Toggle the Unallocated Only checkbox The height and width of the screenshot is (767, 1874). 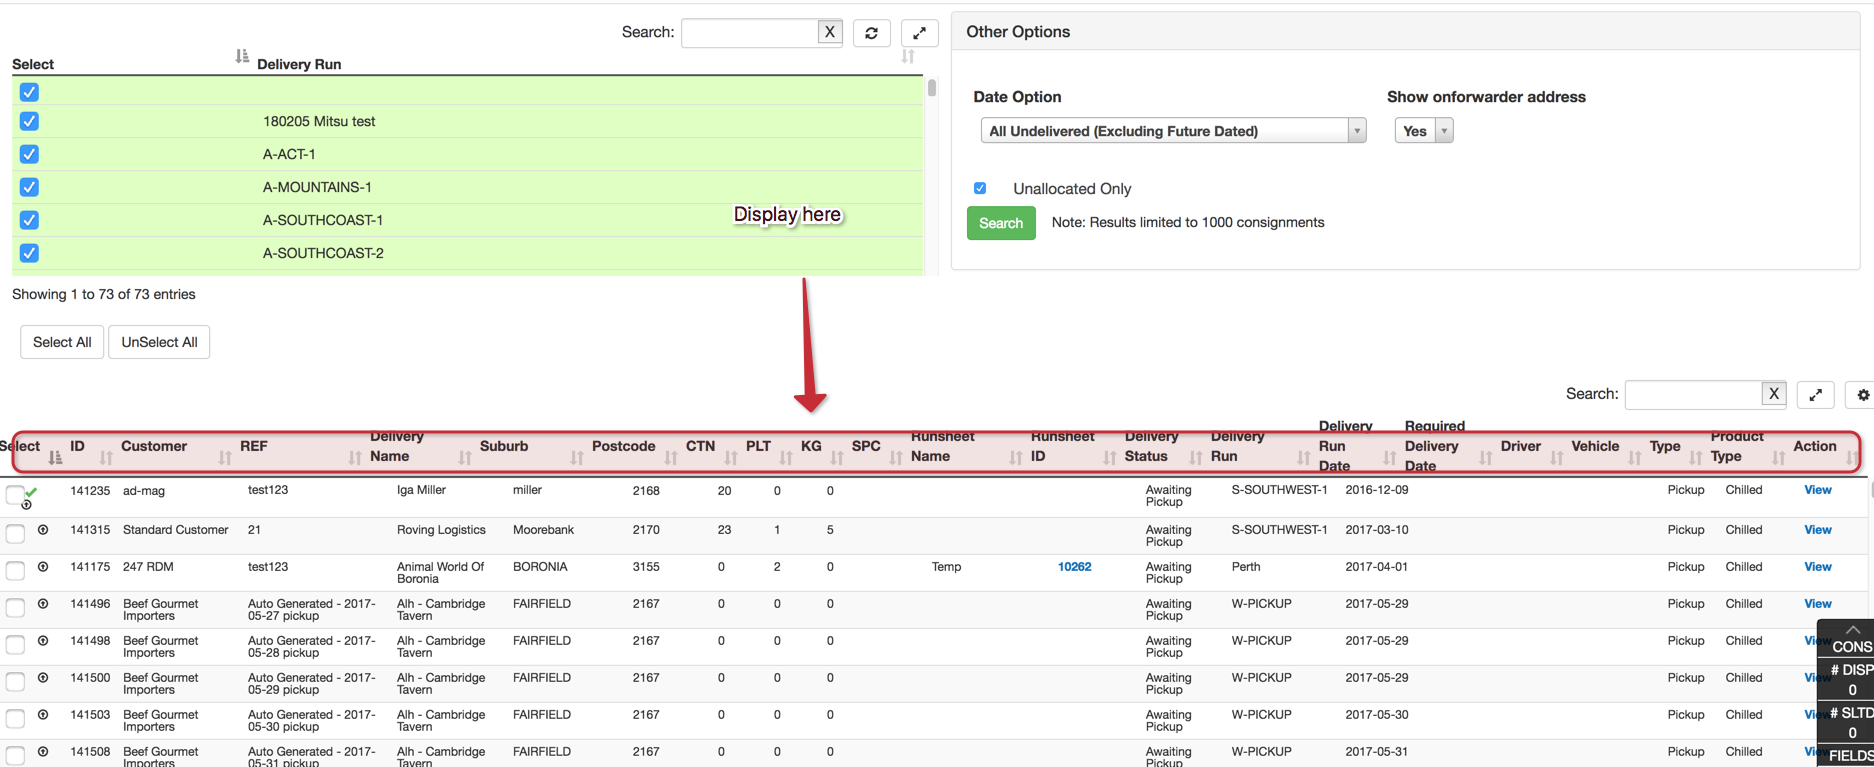coord(980,188)
